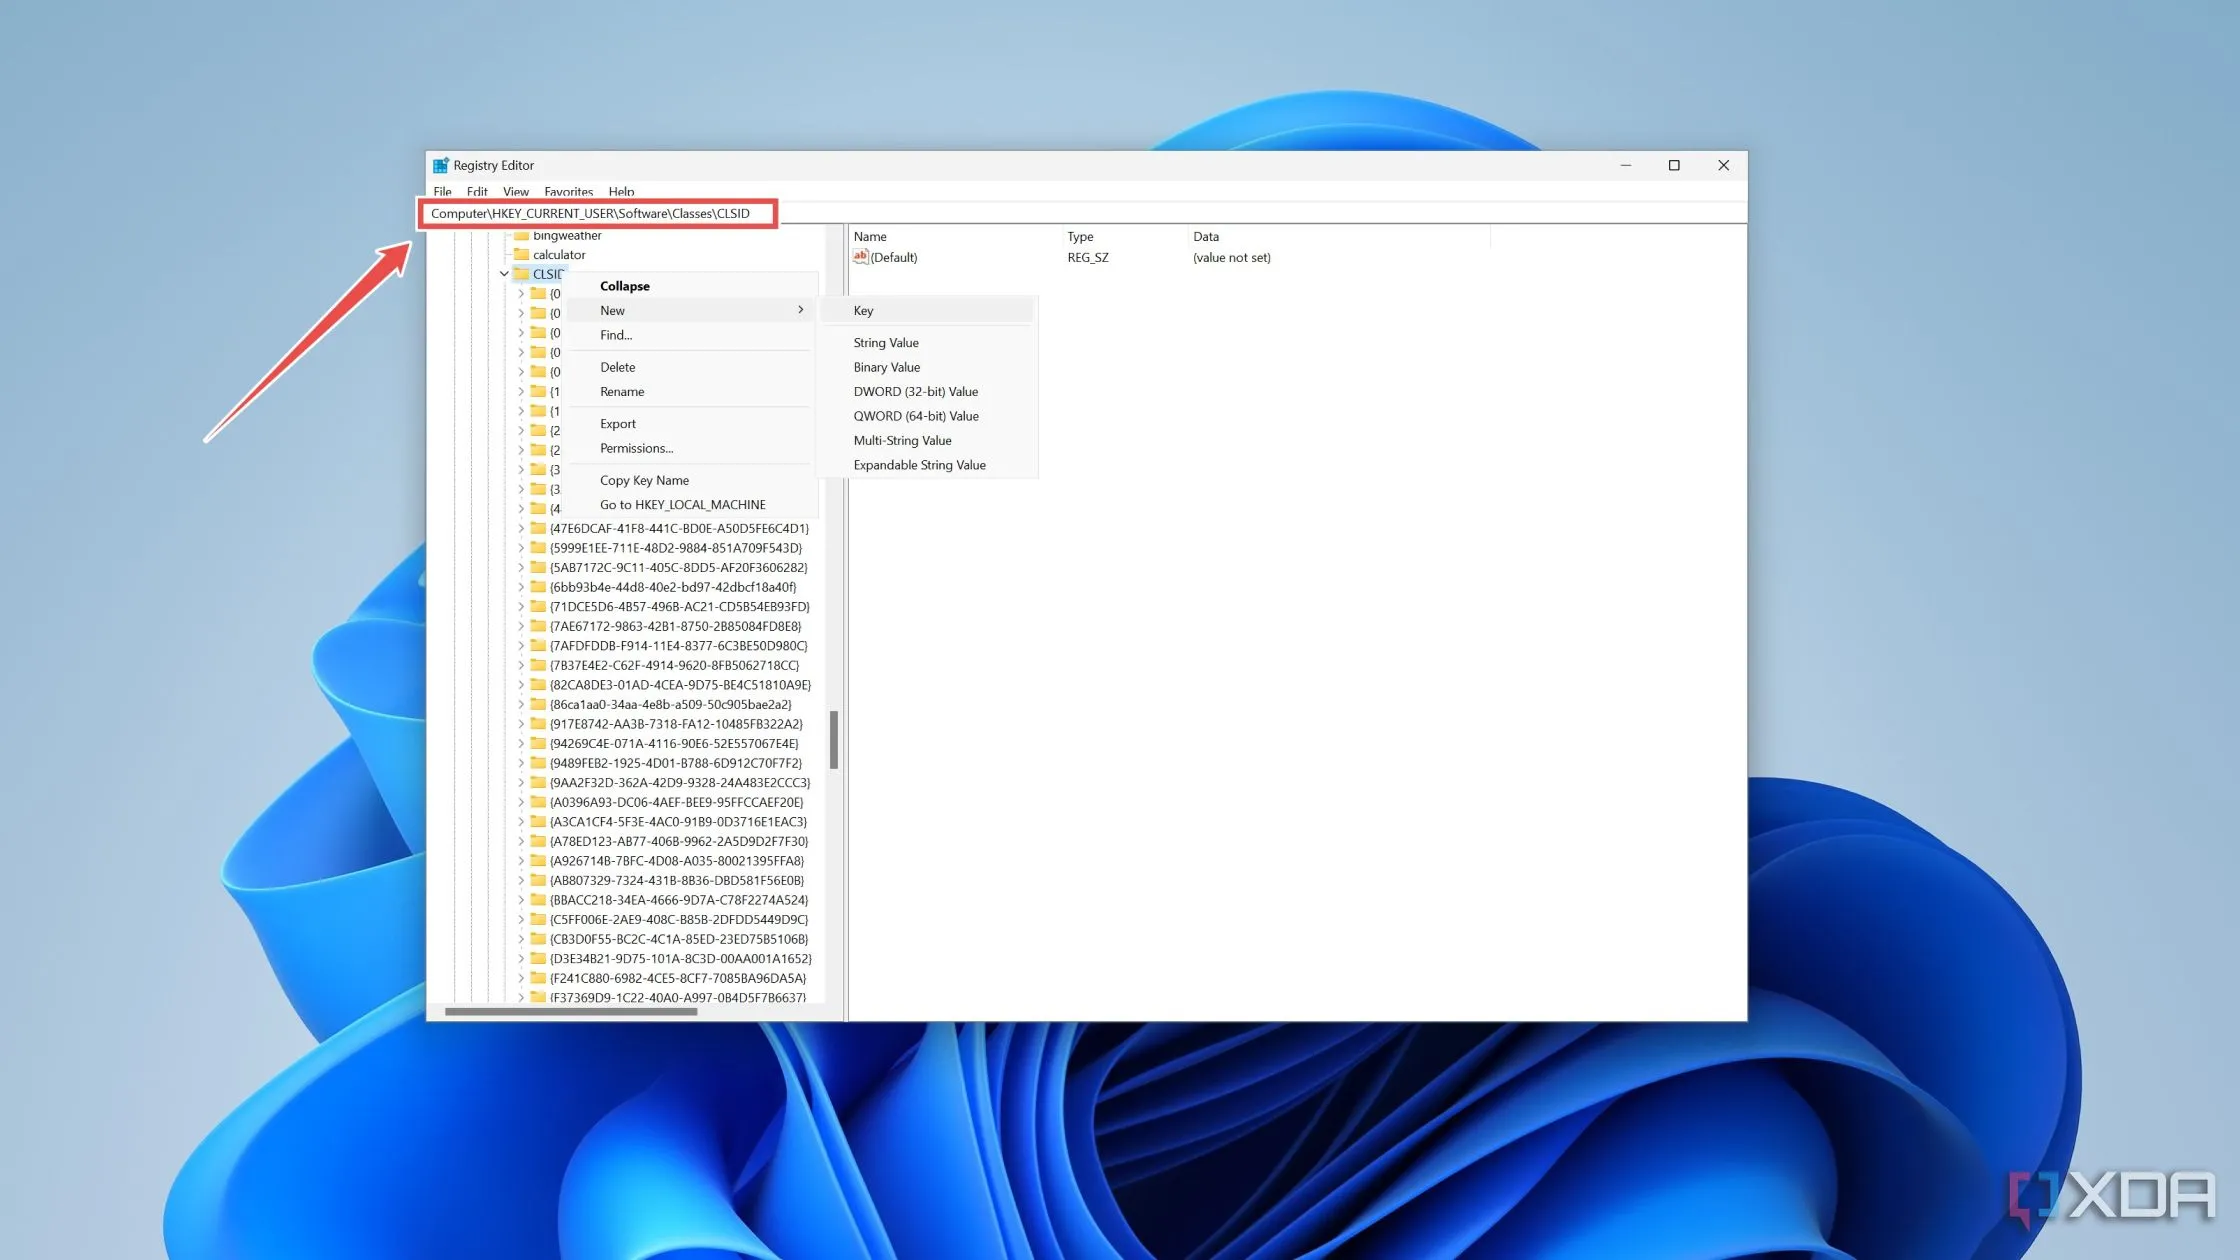Open the Favorites menu
The width and height of the screenshot is (2240, 1260).
(x=568, y=191)
